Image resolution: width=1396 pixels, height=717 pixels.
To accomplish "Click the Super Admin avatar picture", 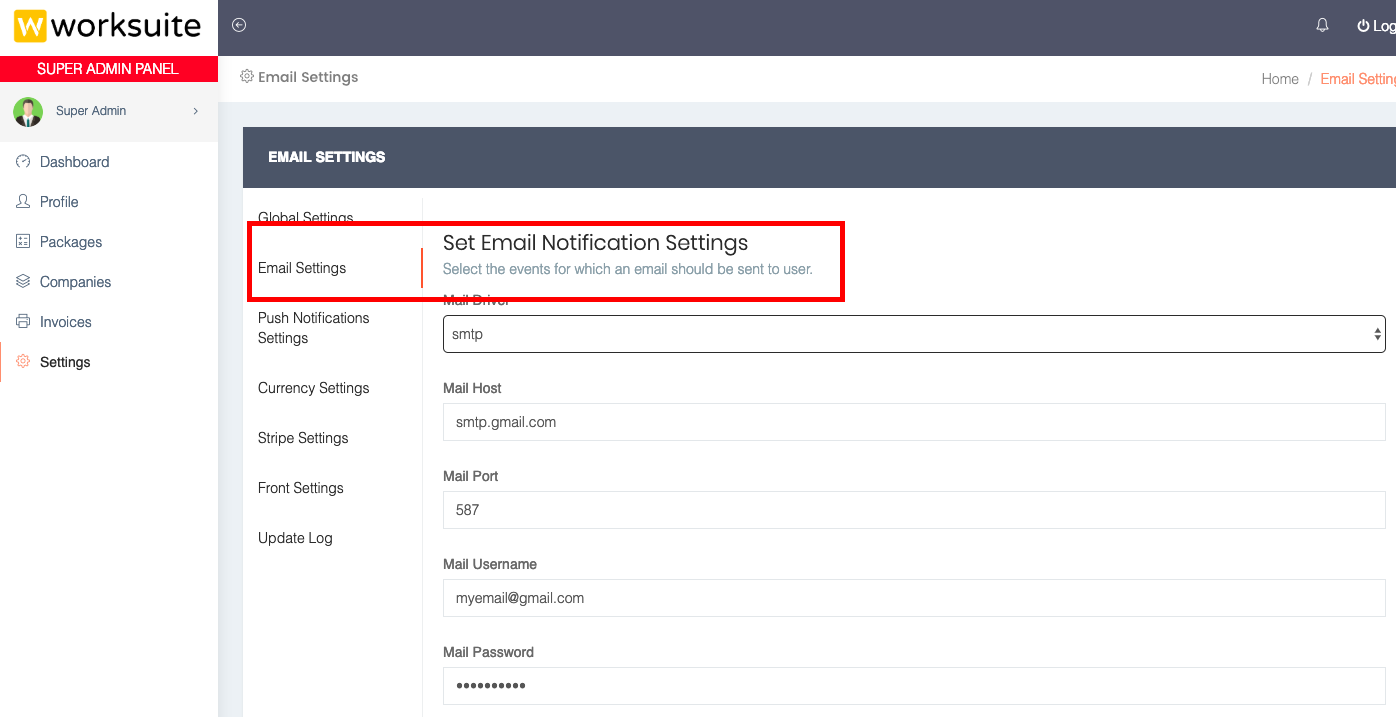I will [28, 111].
